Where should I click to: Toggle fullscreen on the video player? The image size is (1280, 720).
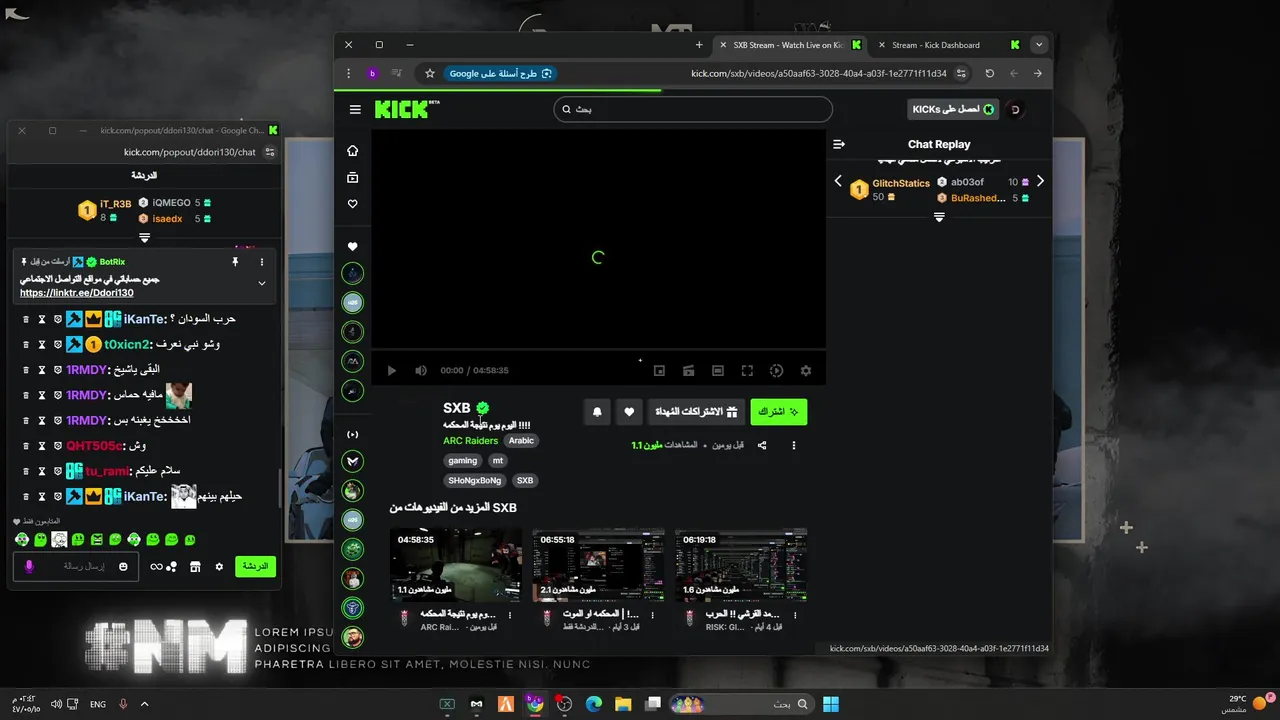pyautogui.click(x=747, y=371)
